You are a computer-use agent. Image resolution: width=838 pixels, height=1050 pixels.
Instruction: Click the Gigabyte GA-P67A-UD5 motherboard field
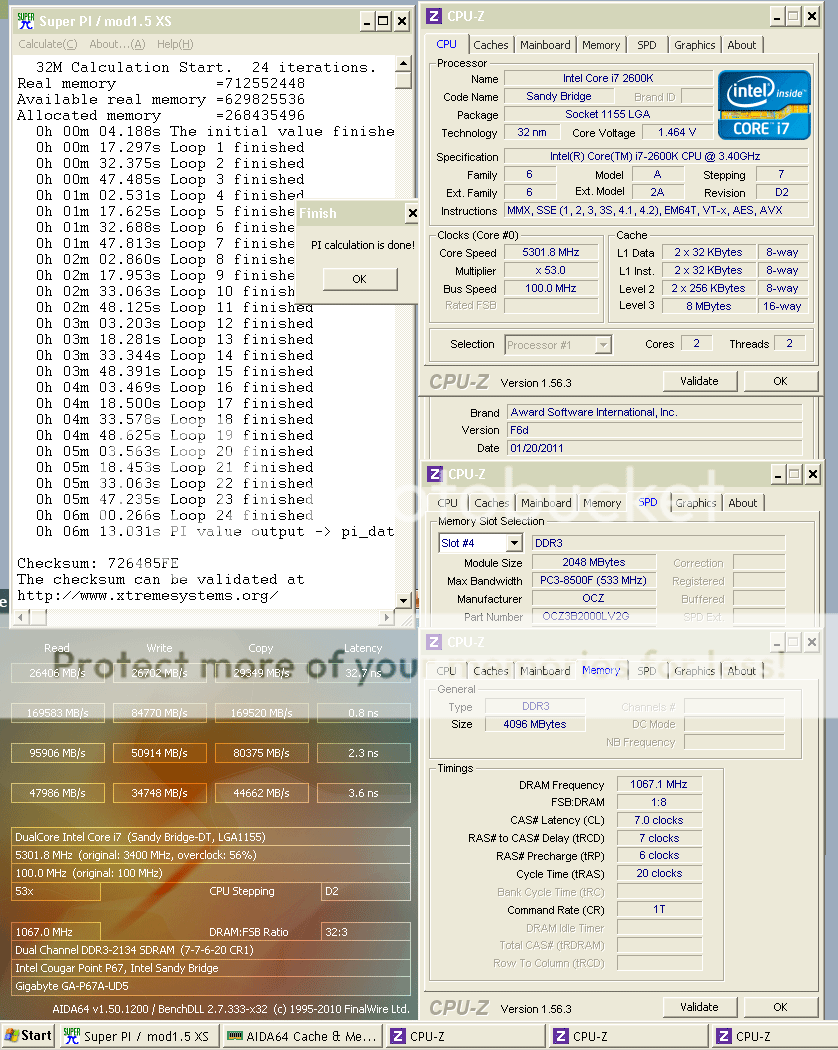click(x=212, y=986)
